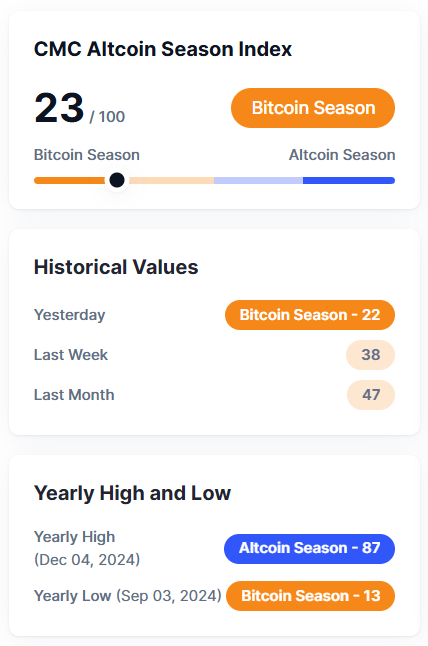Click the solid orange segment of the bar

click(71, 180)
